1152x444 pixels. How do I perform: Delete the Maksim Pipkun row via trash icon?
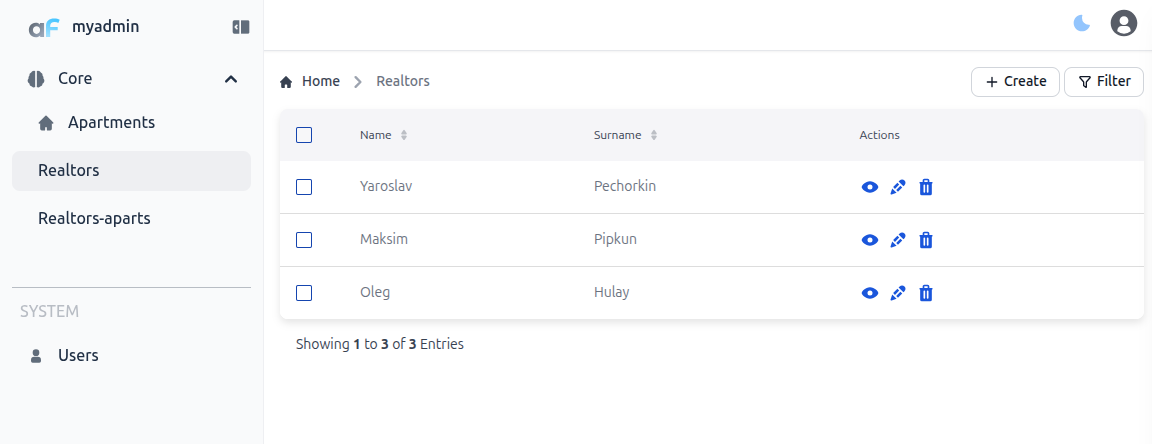(x=926, y=240)
